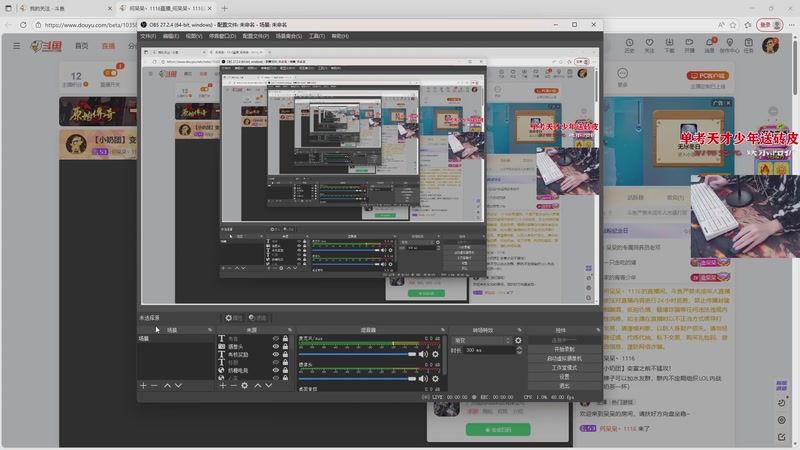Mute the 摄像头 mixer channel speaker icon
The image size is (800, 450).
click(x=423, y=379)
